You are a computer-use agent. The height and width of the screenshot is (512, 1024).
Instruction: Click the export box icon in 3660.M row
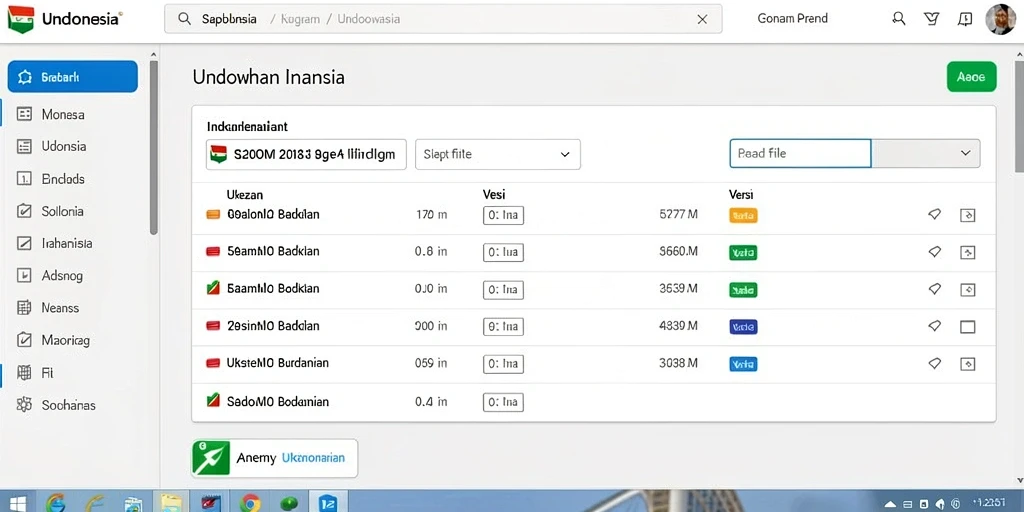coord(967,252)
